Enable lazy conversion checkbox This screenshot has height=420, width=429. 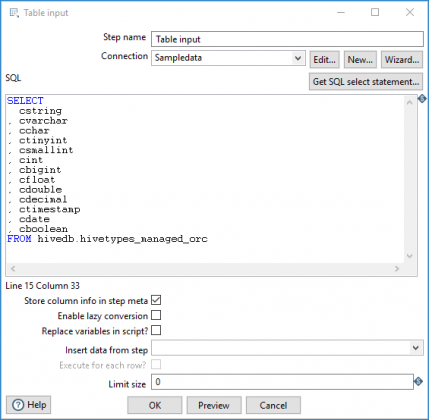point(156,315)
